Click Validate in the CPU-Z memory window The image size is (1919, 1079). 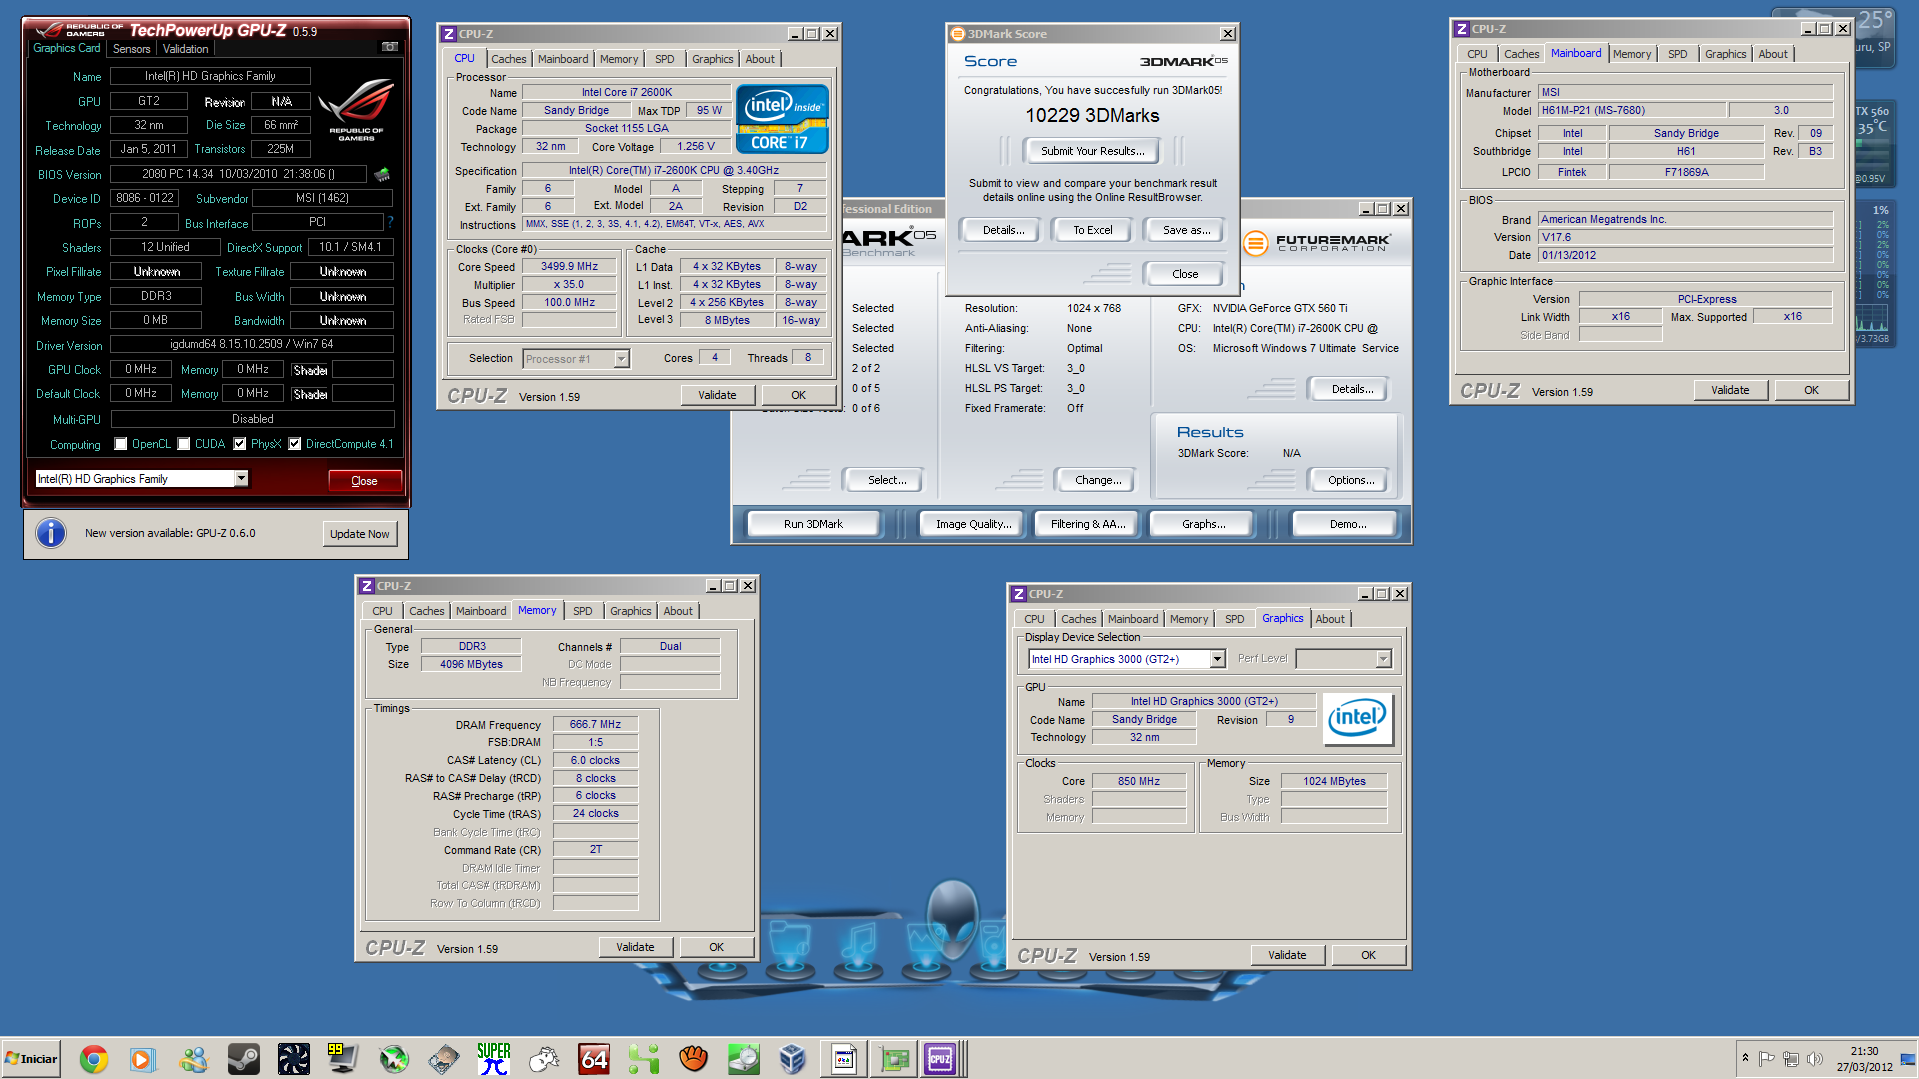click(635, 947)
